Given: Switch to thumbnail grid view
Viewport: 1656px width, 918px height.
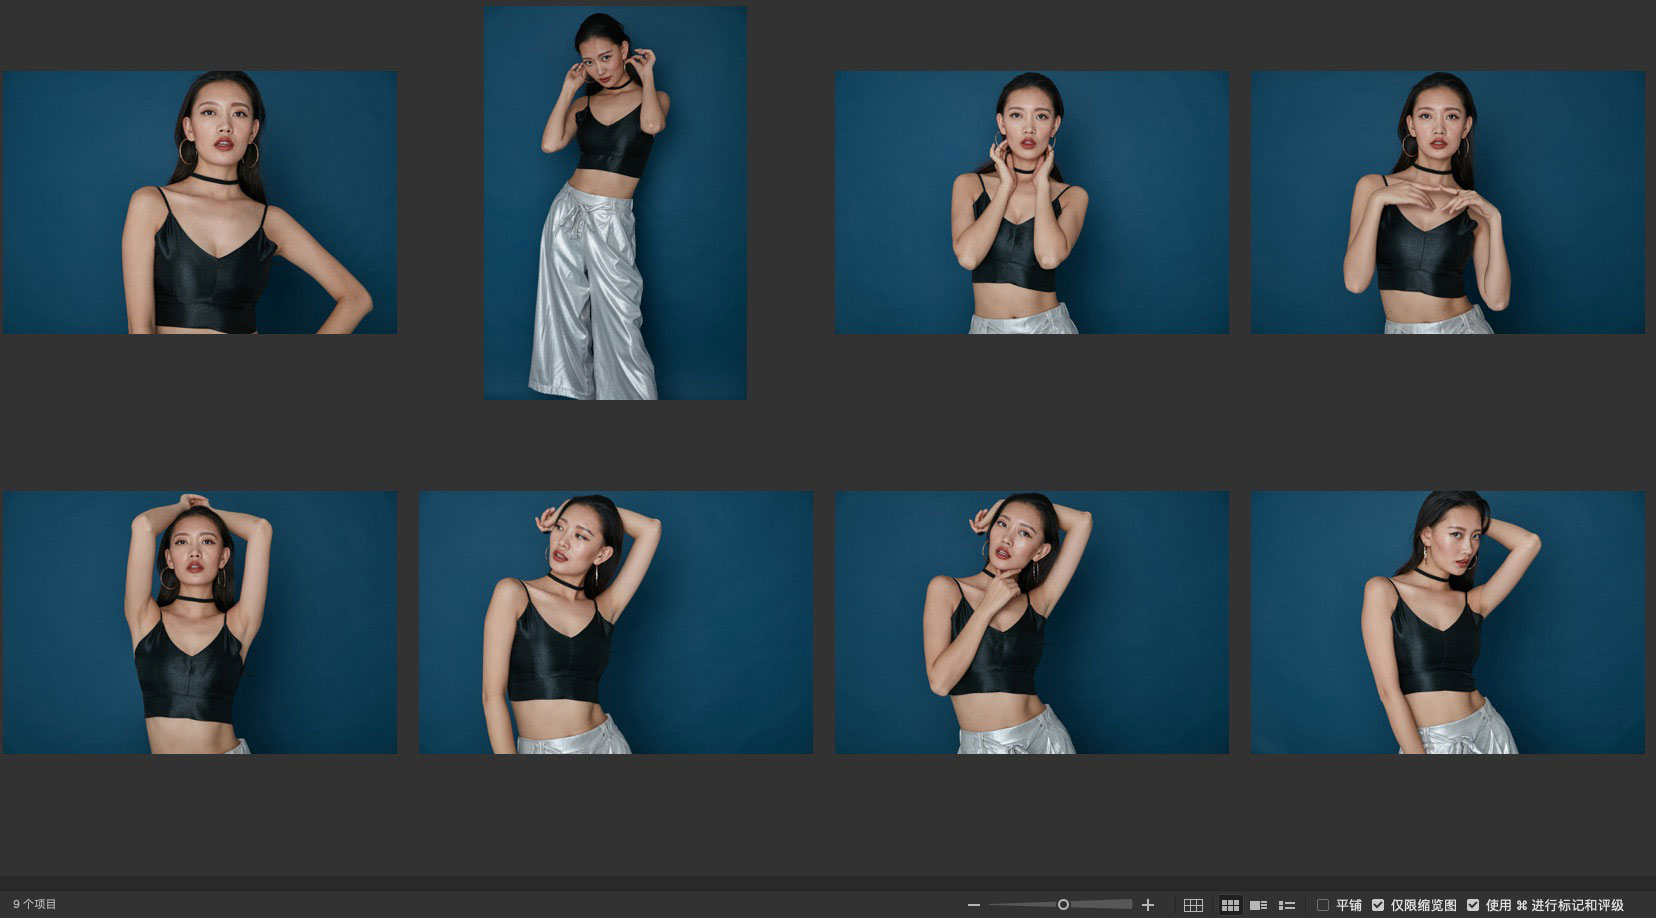Looking at the screenshot, I should click(1230, 905).
